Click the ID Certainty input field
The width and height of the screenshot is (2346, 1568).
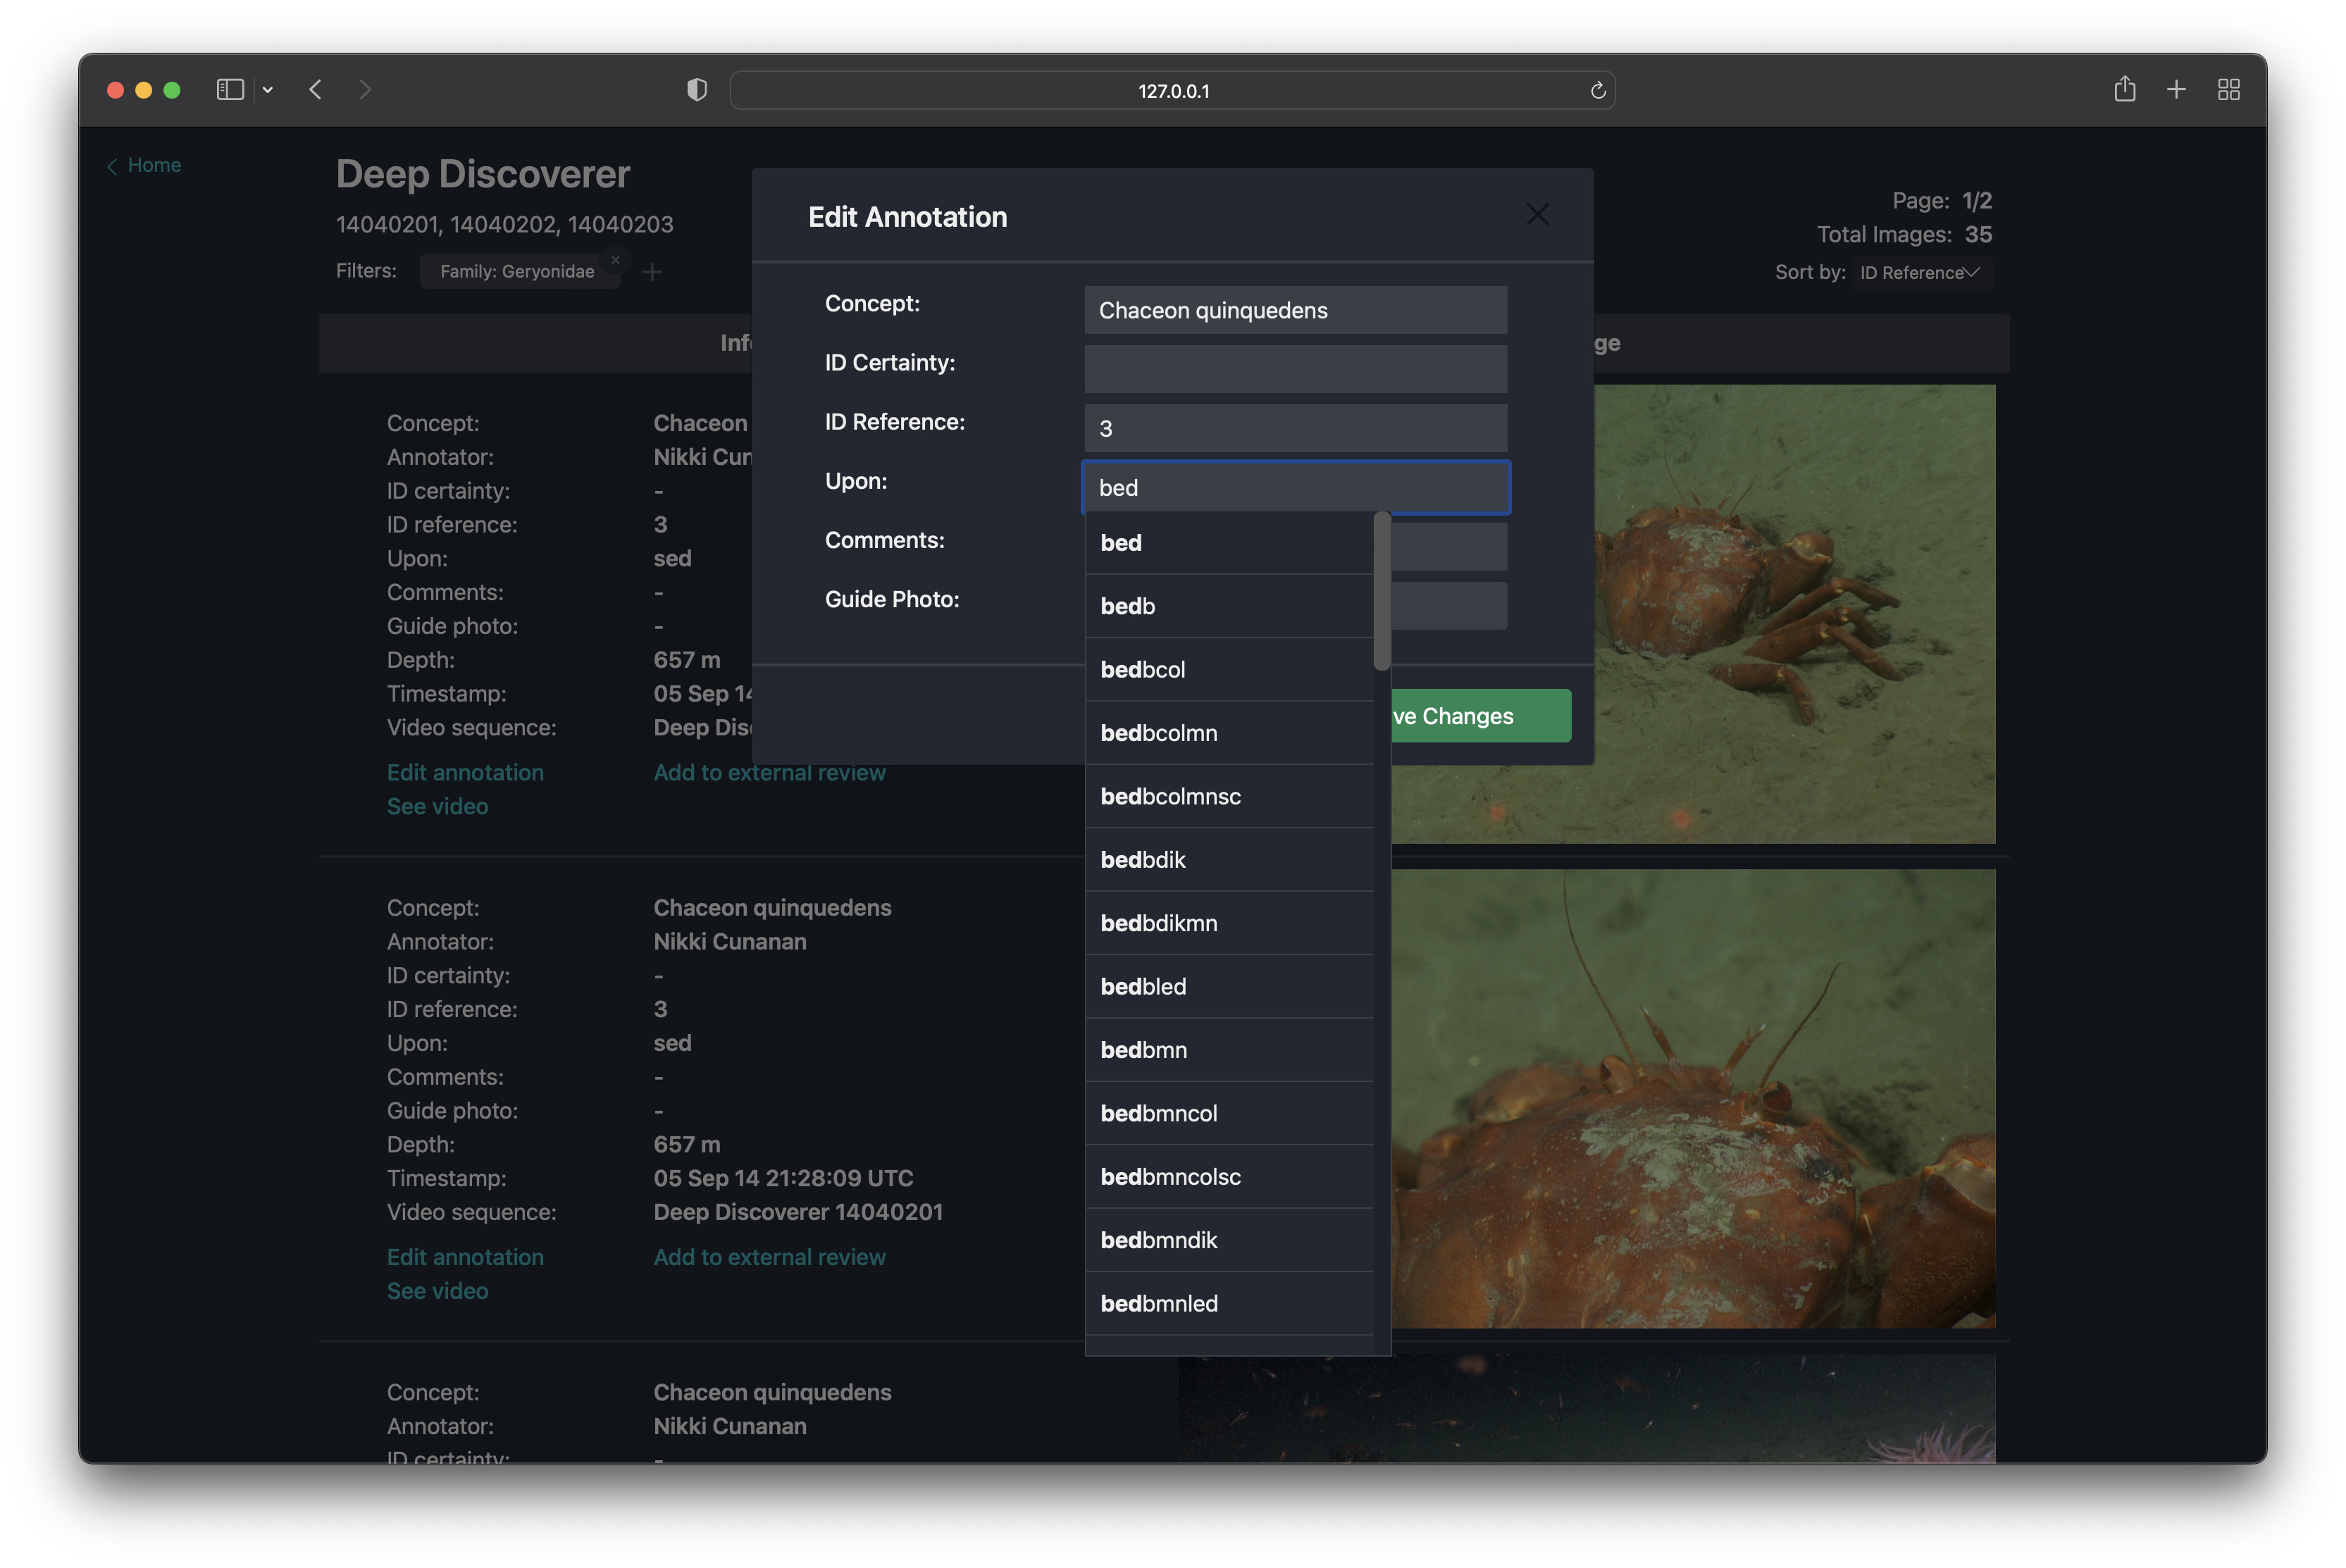pyautogui.click(x=1295, y=369)
